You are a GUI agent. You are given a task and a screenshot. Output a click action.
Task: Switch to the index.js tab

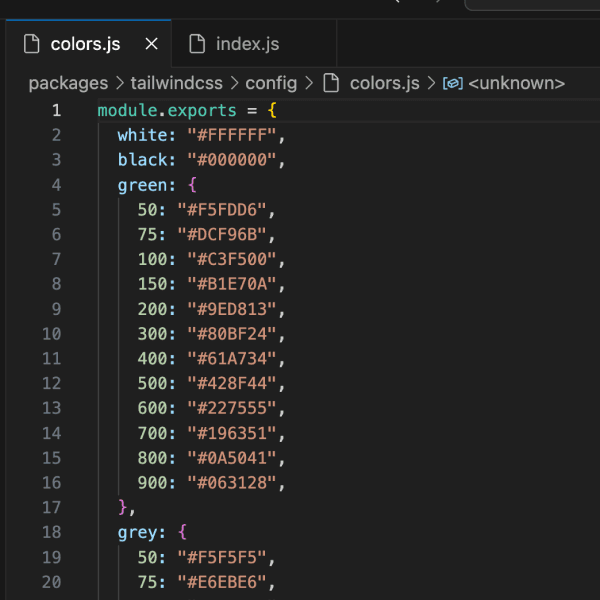[247, 44]
